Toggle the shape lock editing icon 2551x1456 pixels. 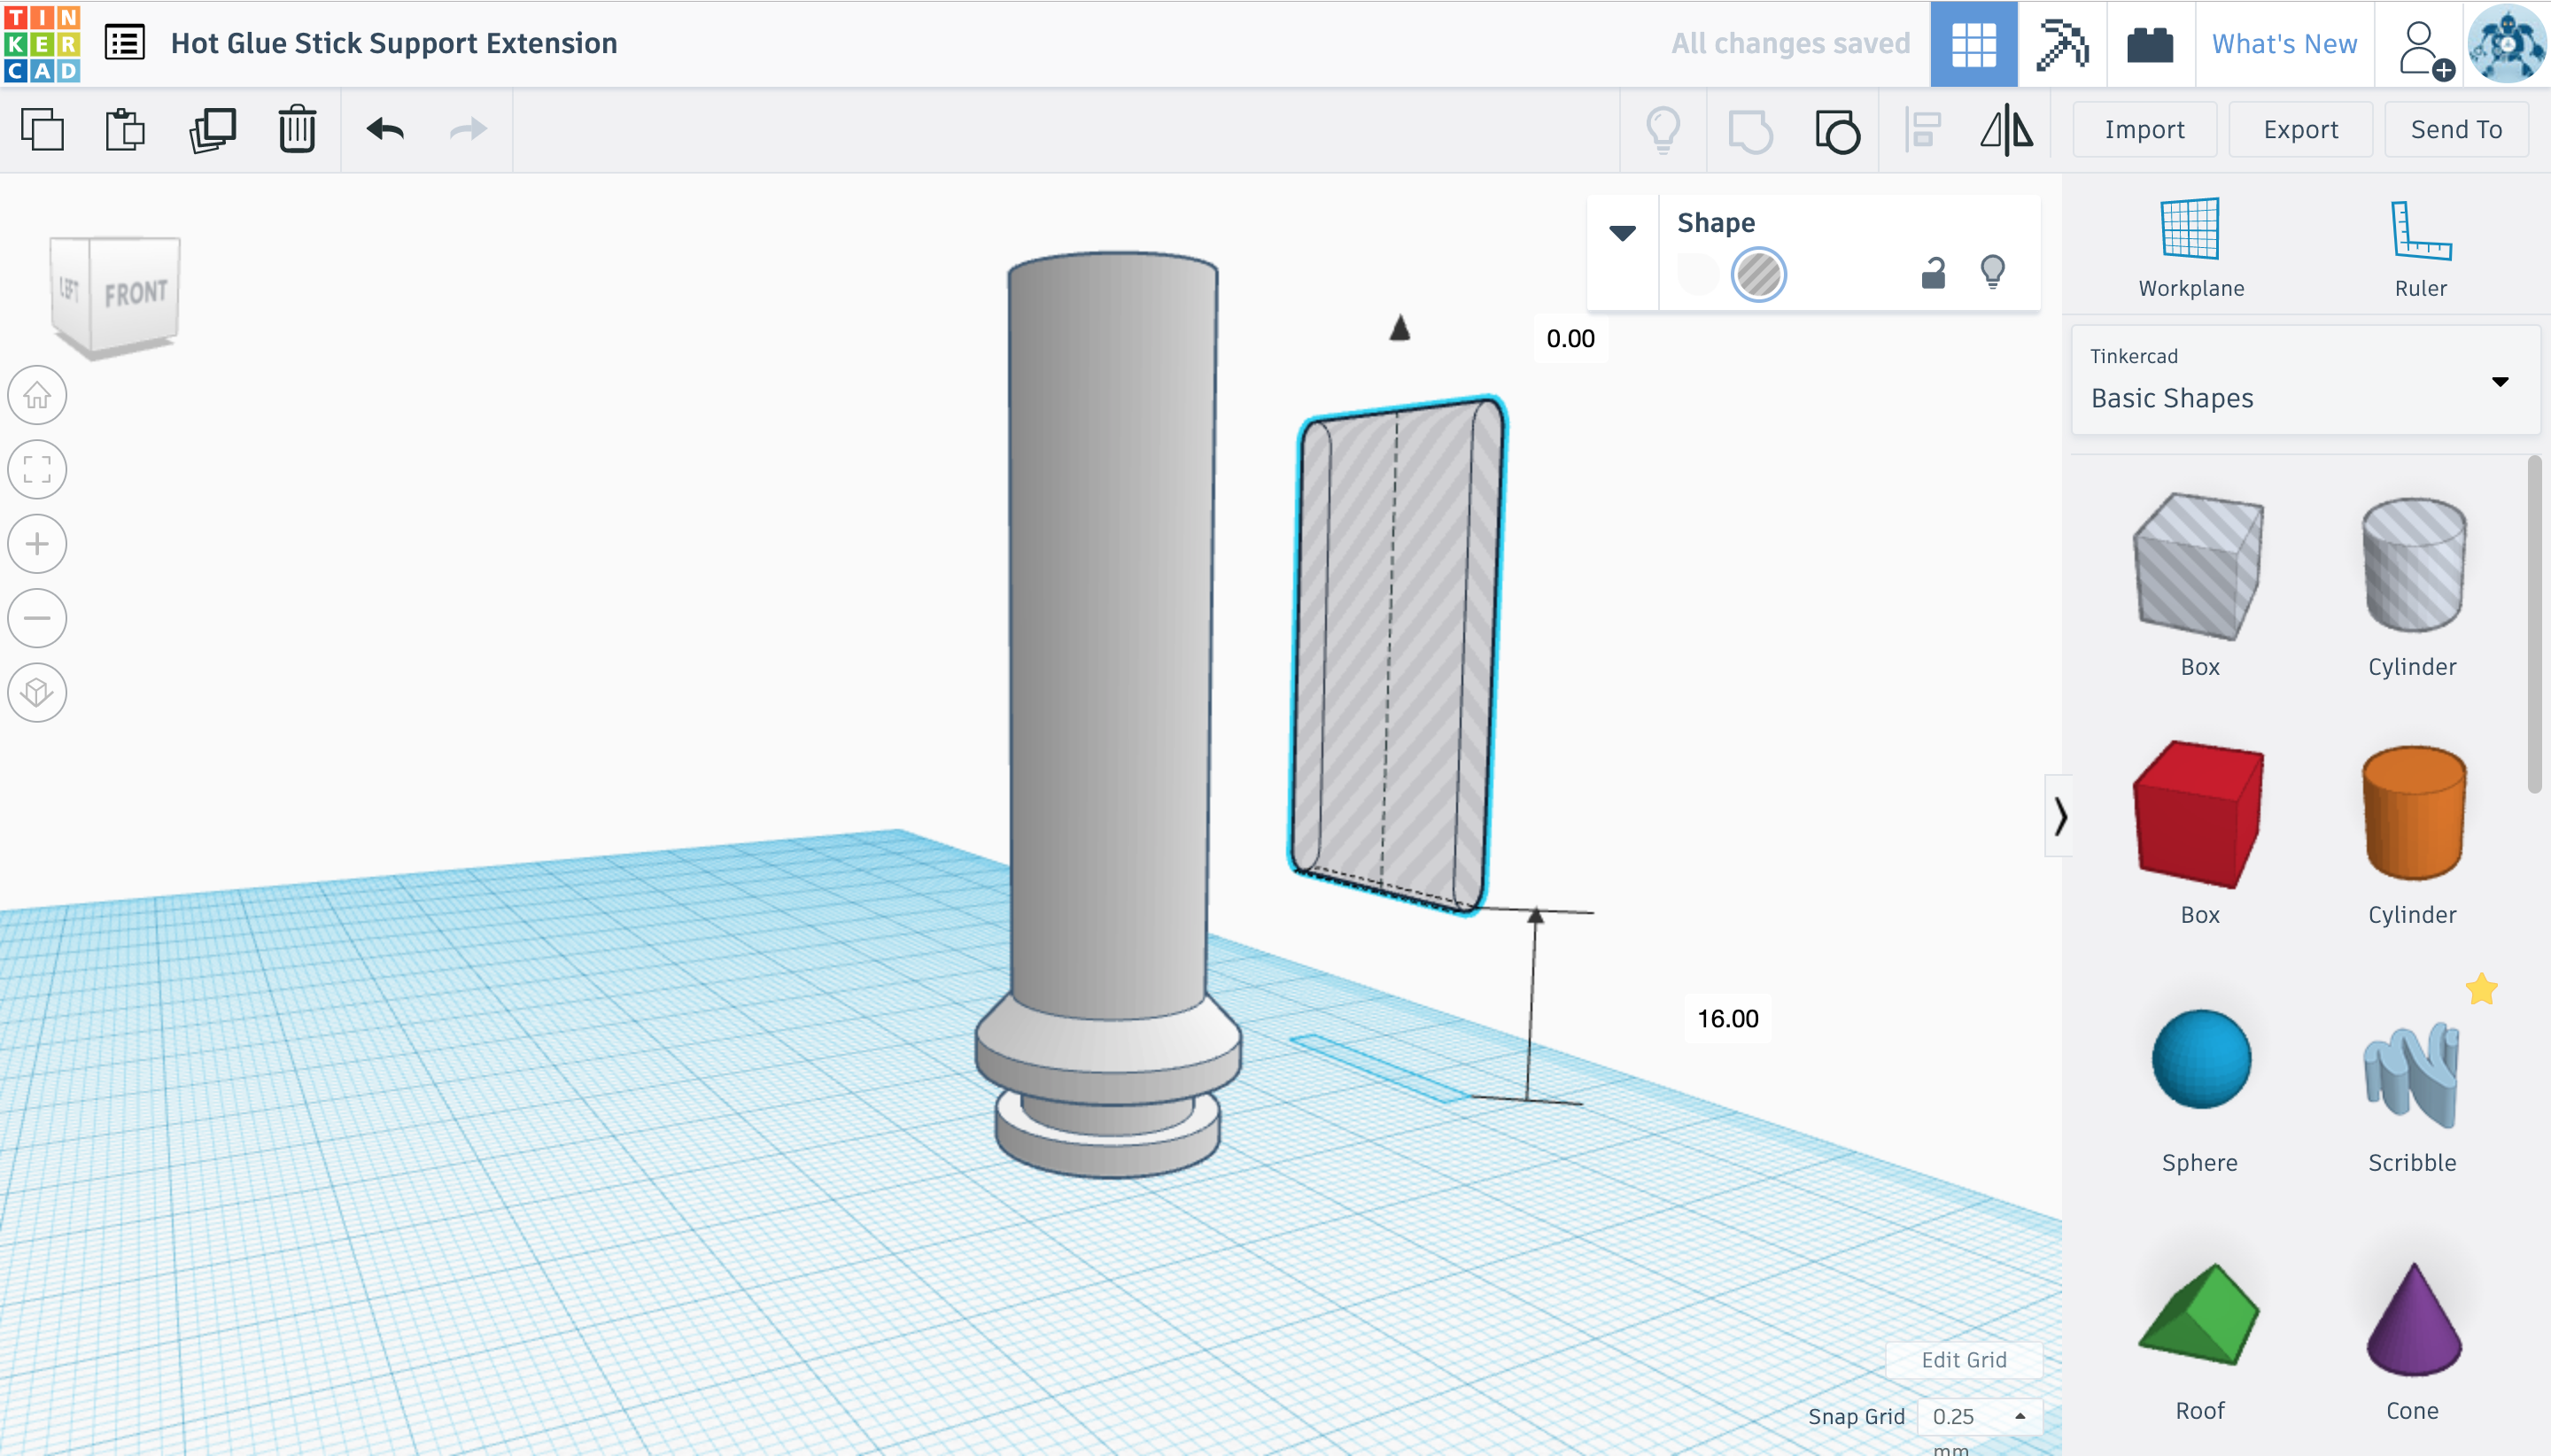tap(1933, 273)
